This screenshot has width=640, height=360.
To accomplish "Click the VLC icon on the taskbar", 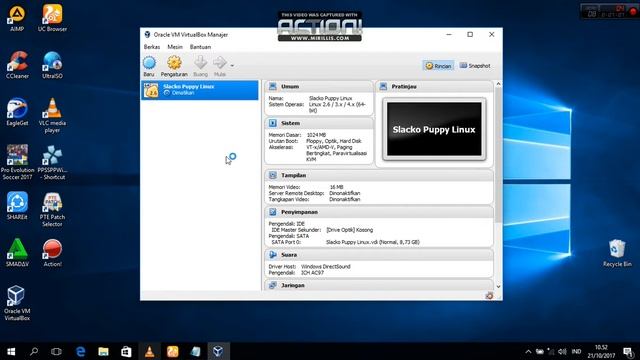I will tap(149, 351).
